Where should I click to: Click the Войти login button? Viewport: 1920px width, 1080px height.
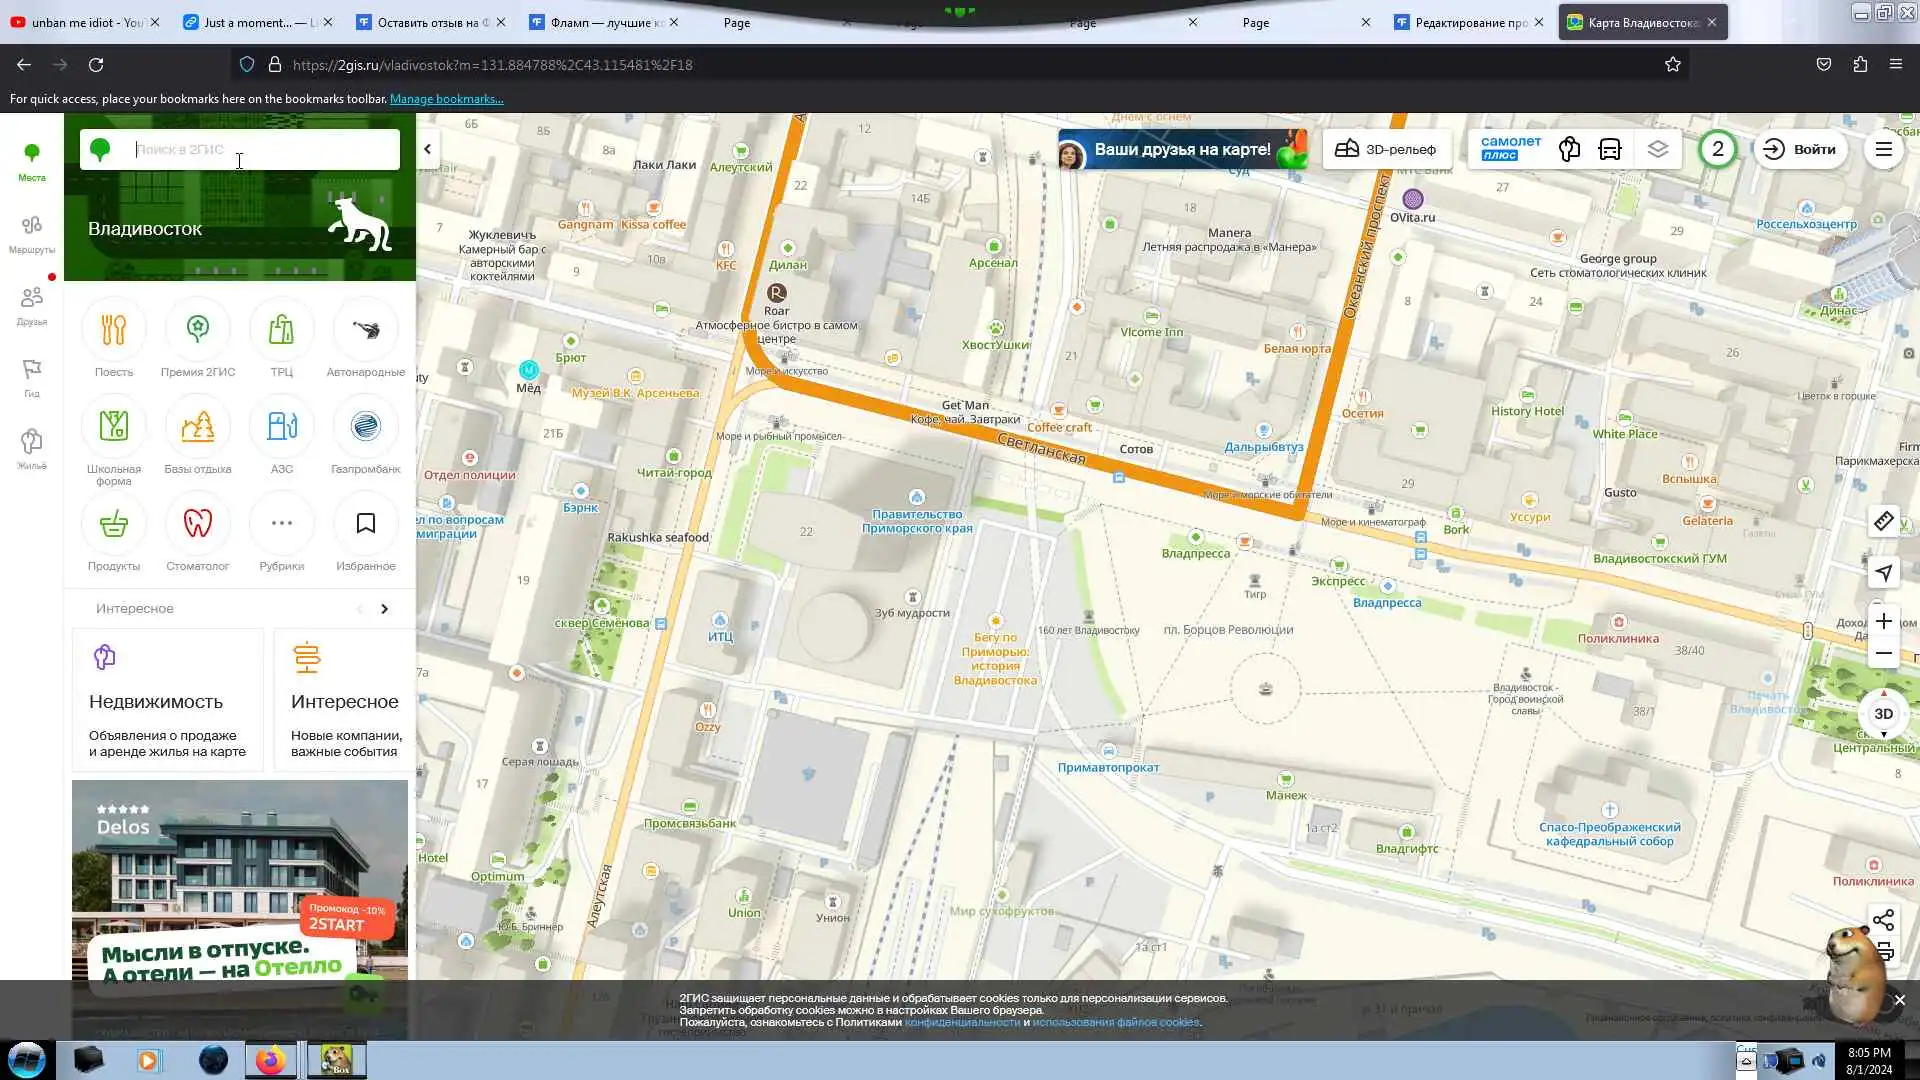pos(1800,149)
